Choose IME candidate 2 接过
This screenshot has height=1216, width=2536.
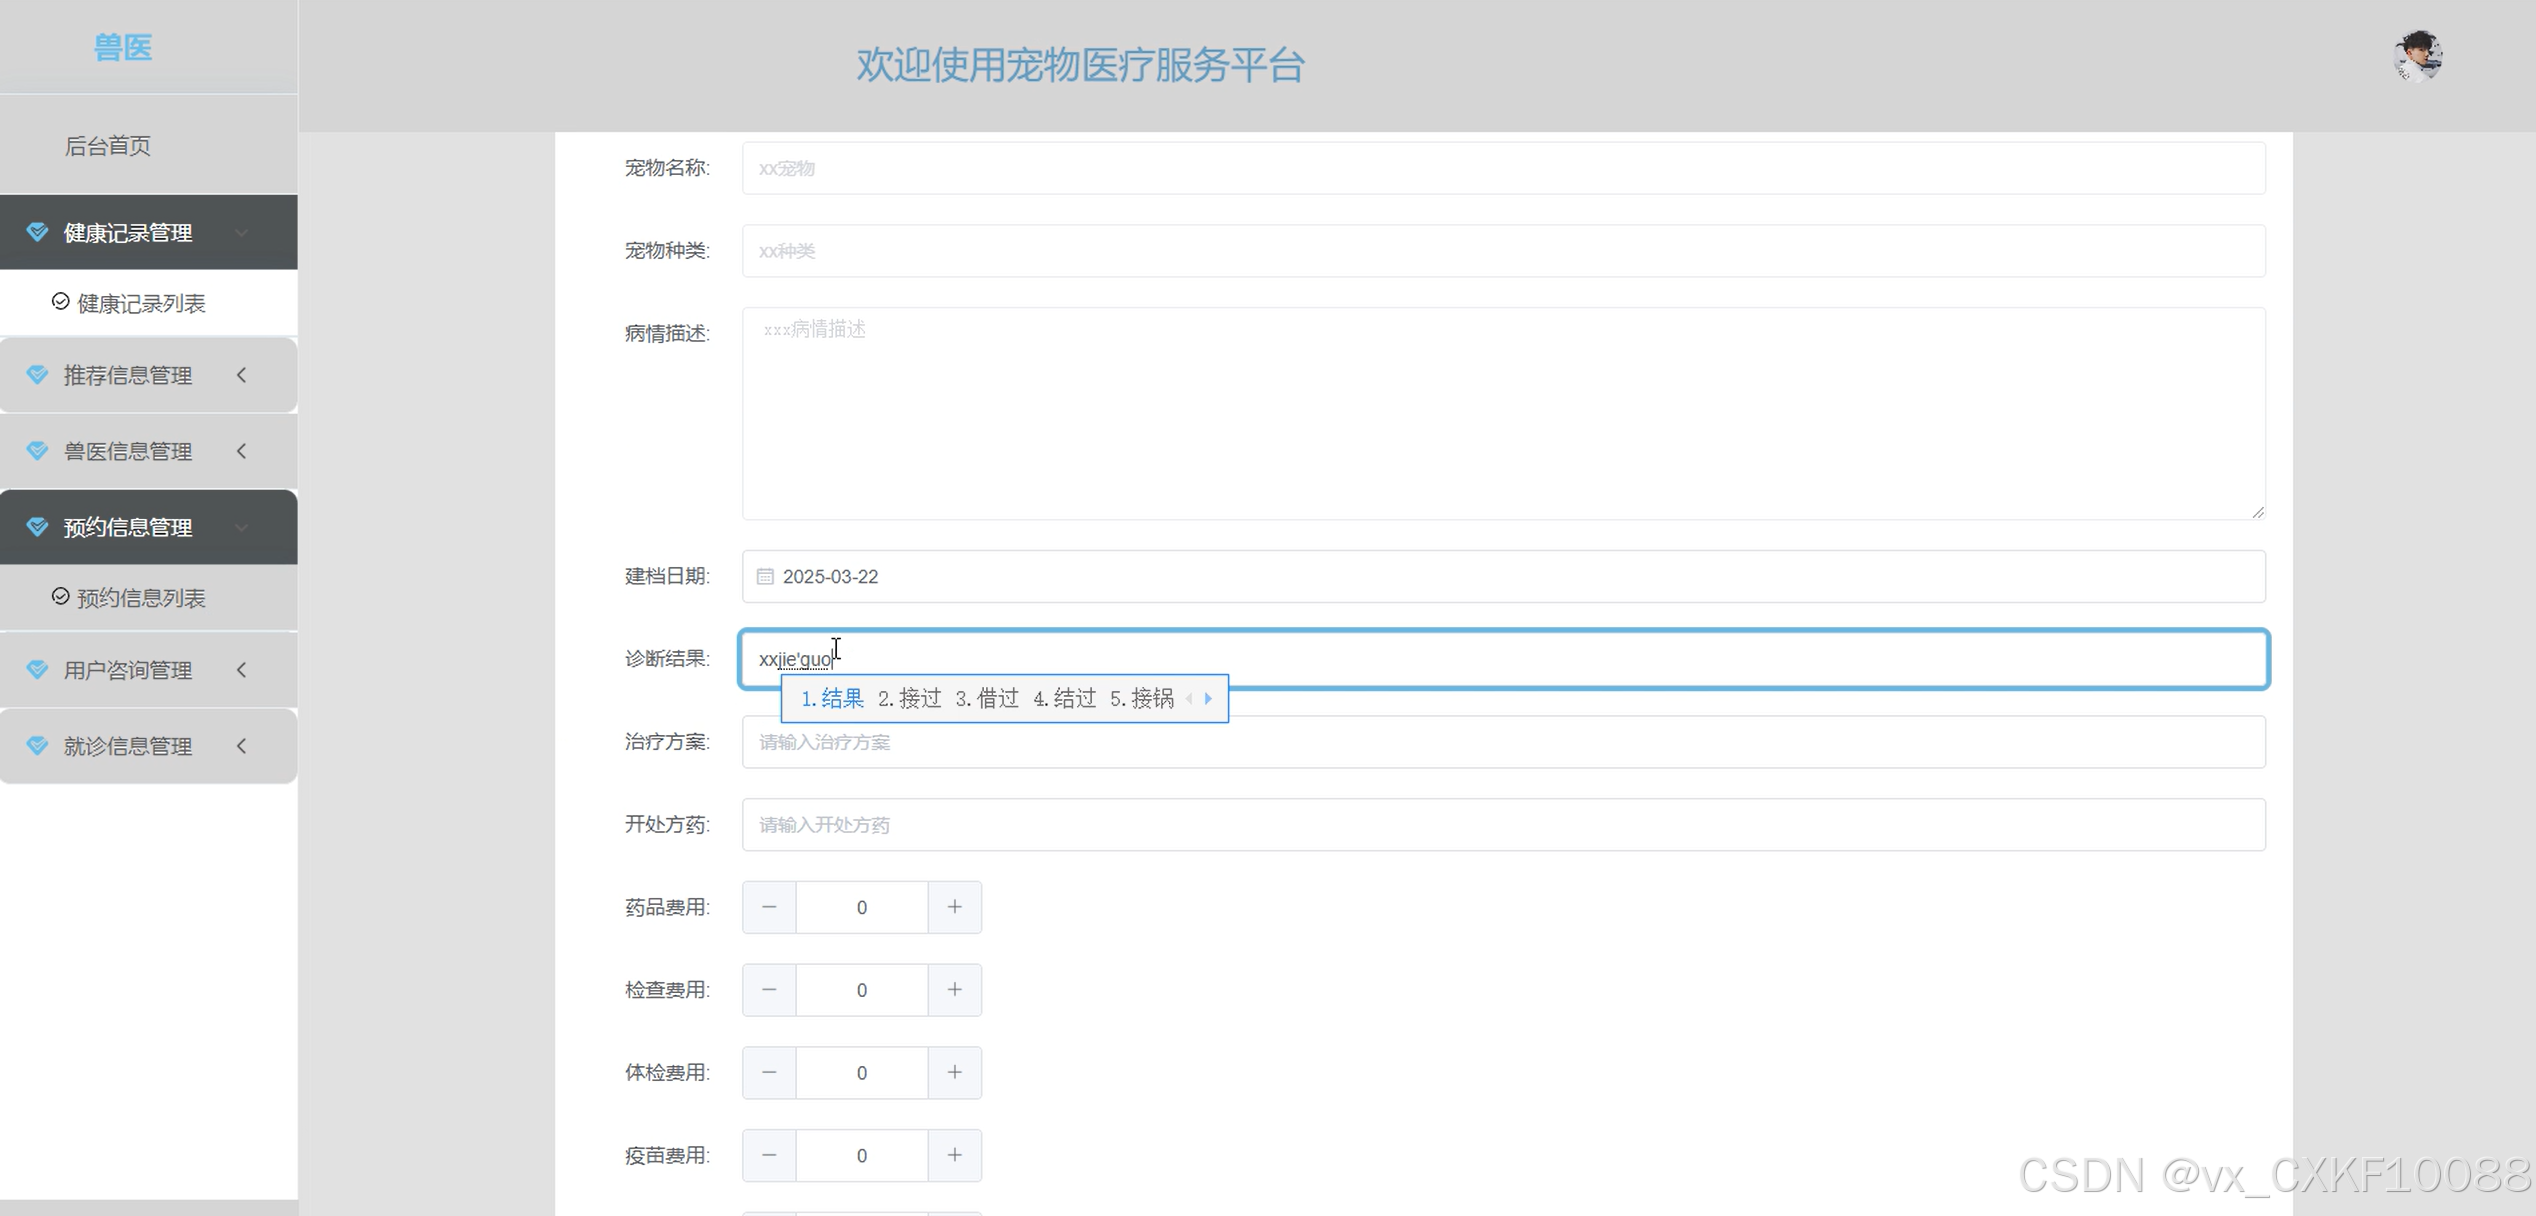909,699
